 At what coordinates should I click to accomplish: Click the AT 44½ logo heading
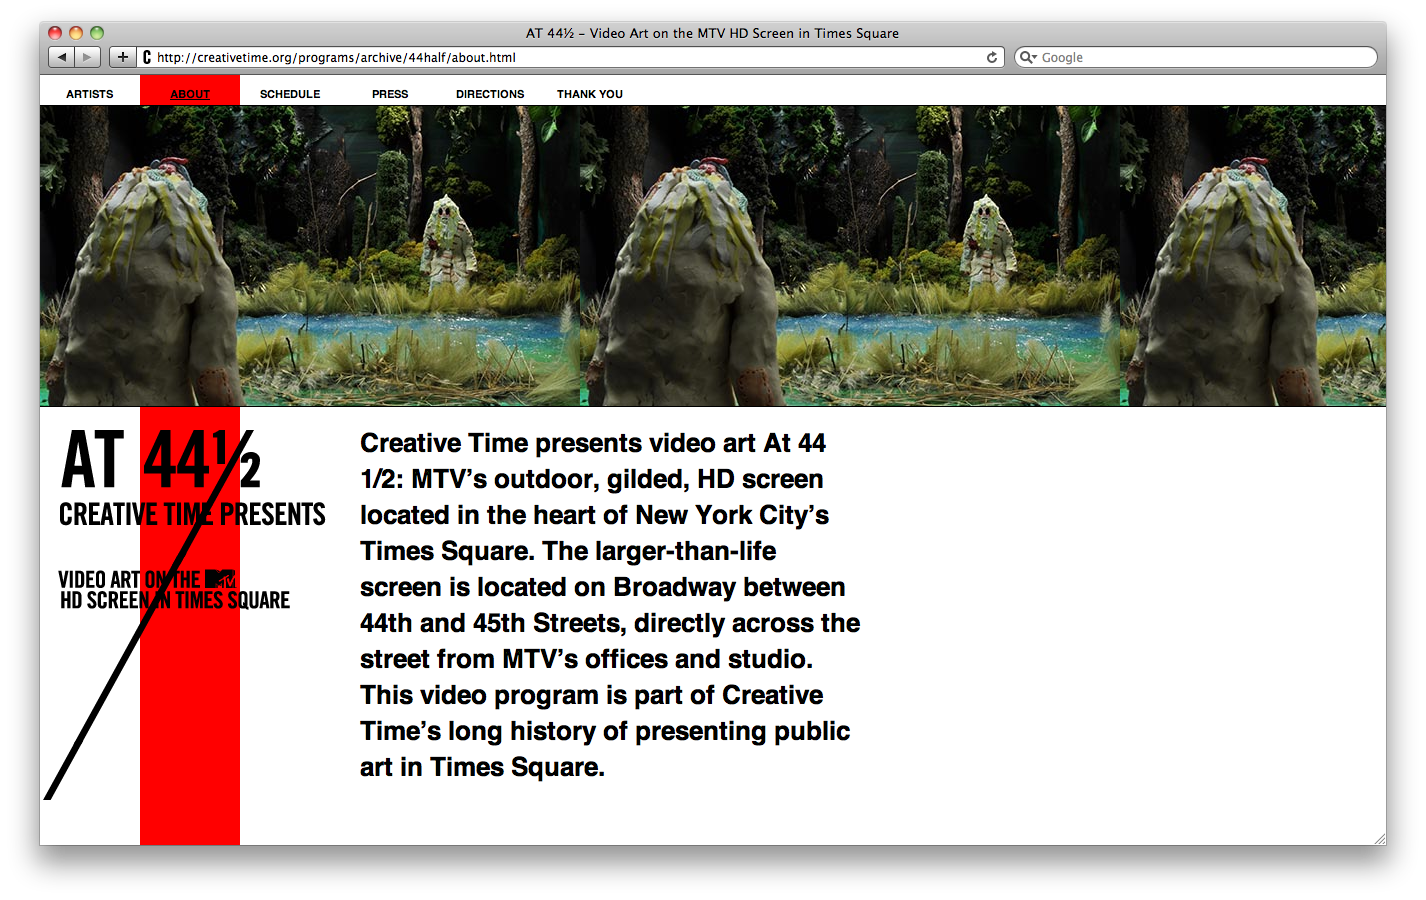[161, 460]
